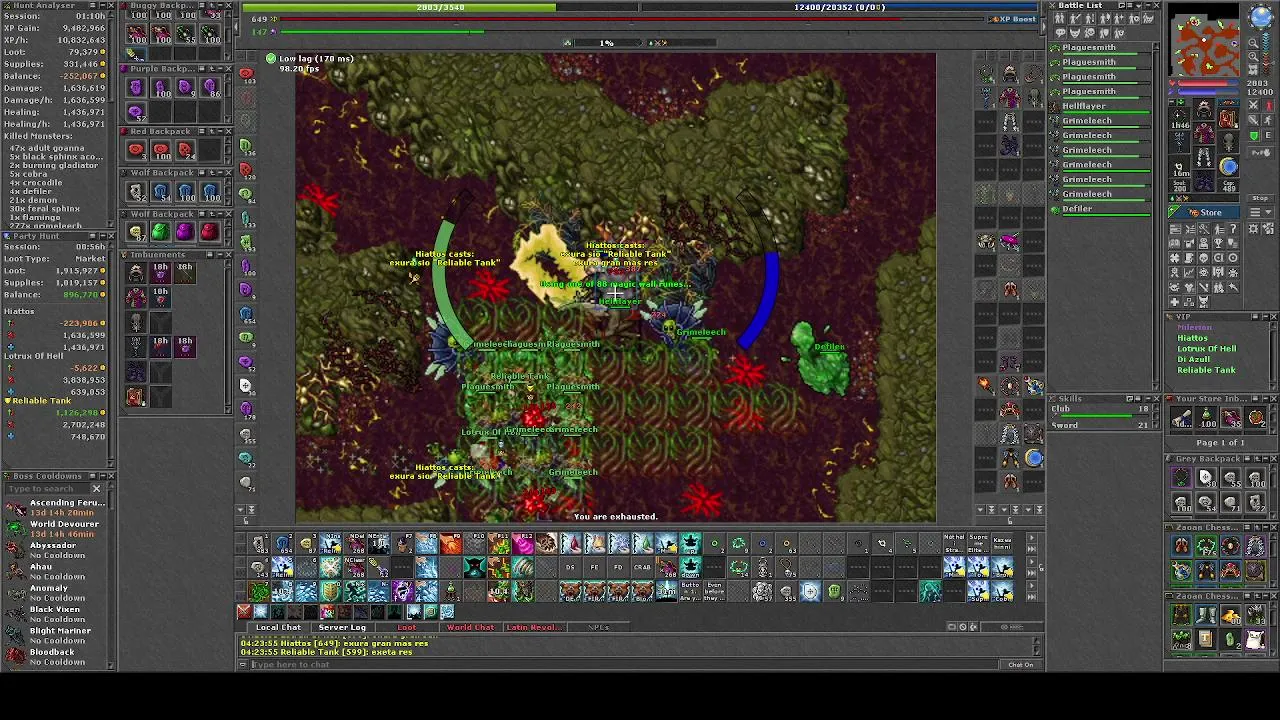Screen dimensions: 1280x720
Task: Click the compass globe above the minimap controls
Action: tap(1262, 16)
